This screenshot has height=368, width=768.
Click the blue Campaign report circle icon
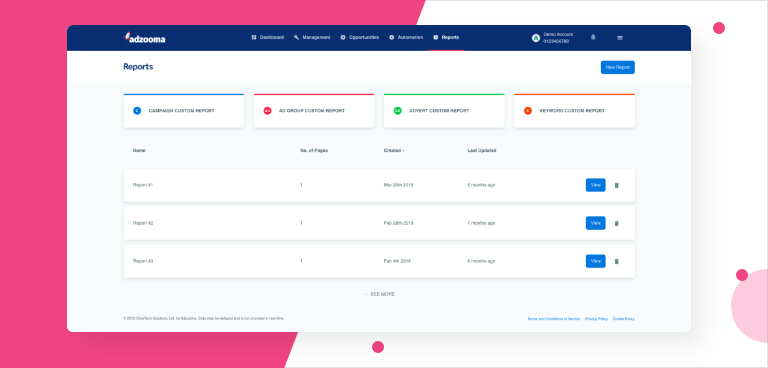(x=137, y=111)
